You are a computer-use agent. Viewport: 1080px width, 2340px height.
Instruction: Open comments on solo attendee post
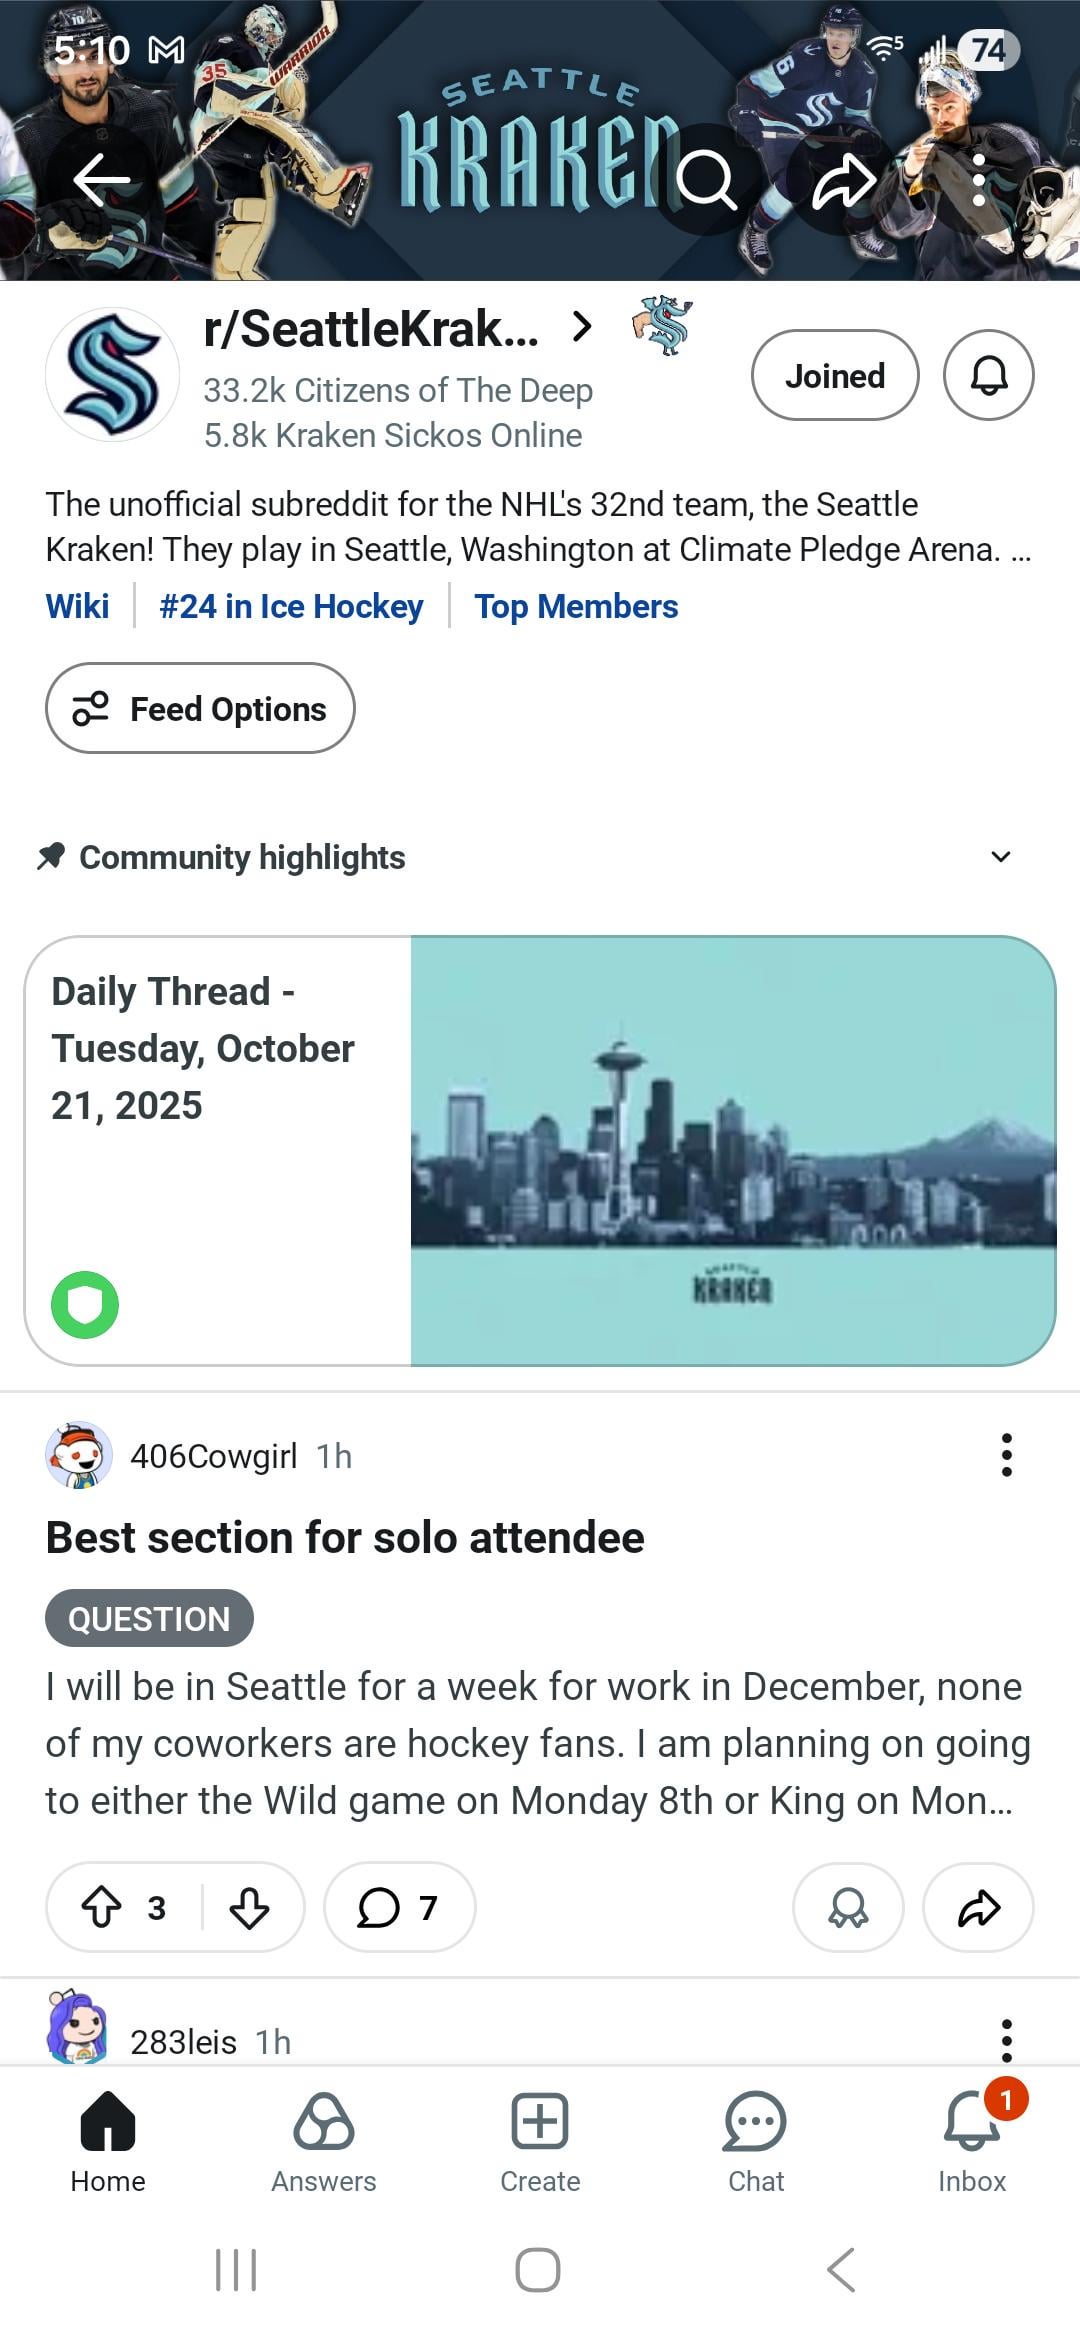pyautogui.click(x=399, y=1907)
